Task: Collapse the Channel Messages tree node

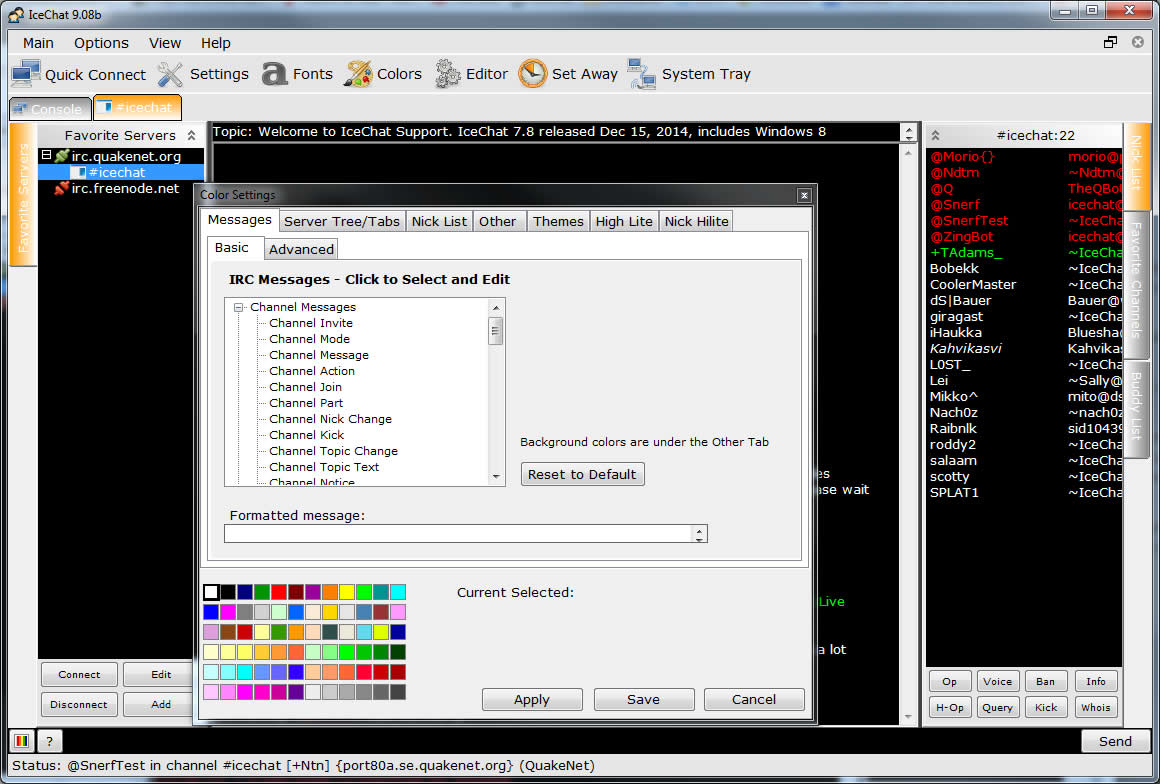Action: 238,307
